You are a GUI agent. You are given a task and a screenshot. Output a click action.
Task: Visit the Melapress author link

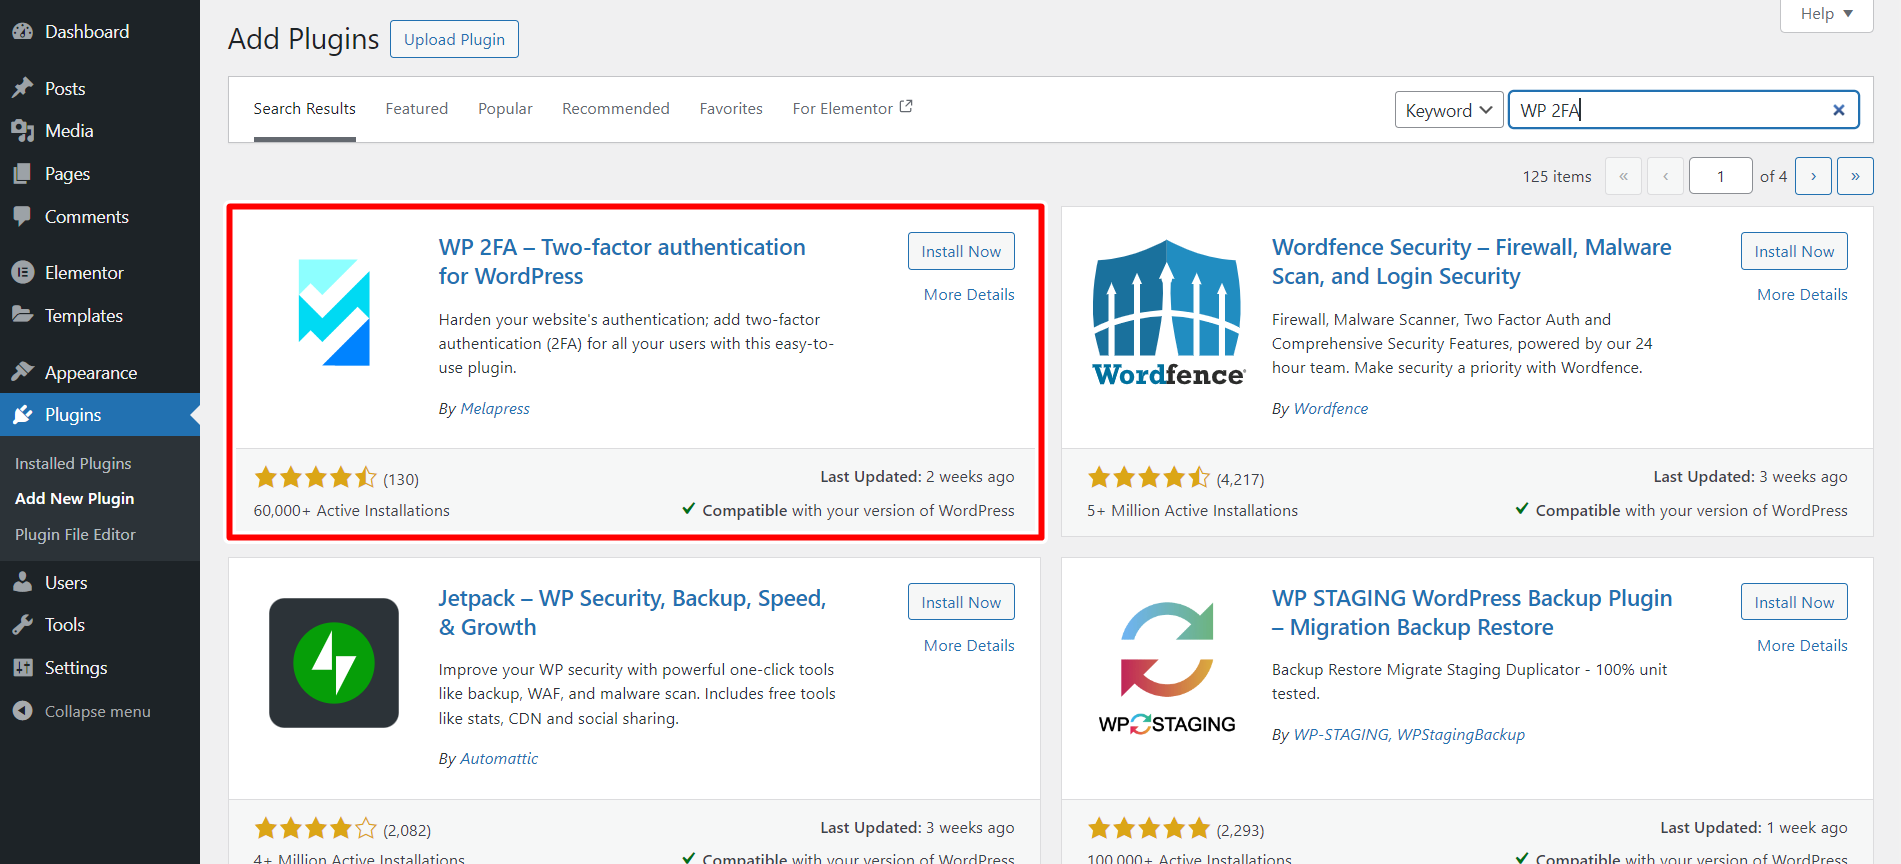[495, 409]
